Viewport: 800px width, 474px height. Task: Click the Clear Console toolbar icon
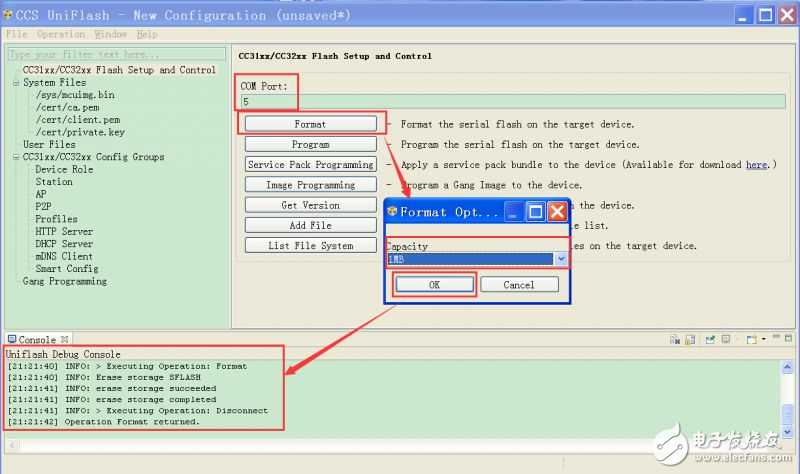point(675,339)
